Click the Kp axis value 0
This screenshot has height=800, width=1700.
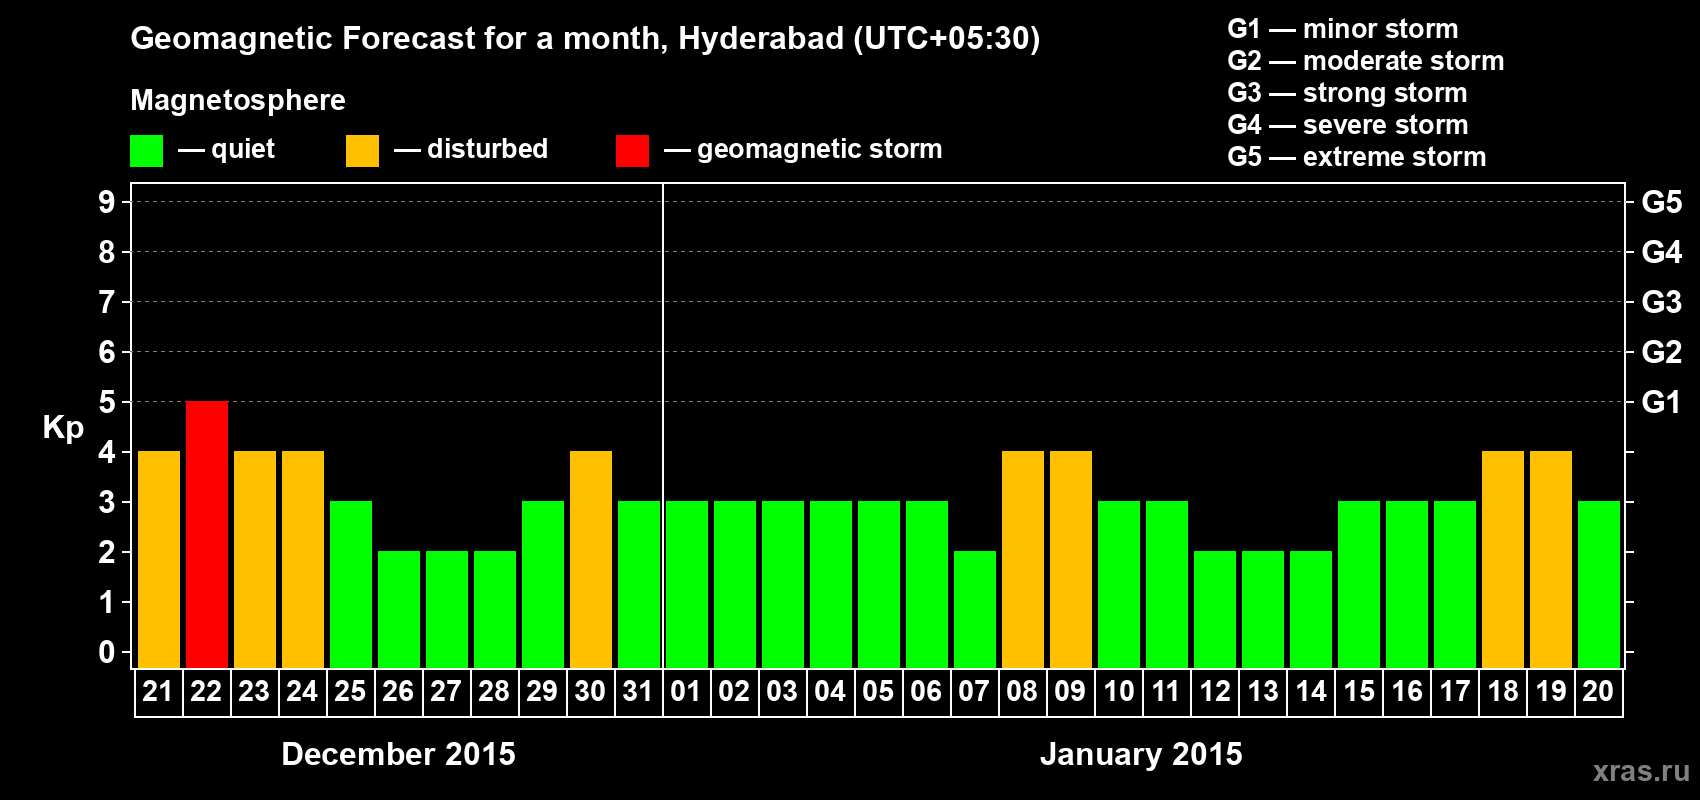[x=107, y=652]
